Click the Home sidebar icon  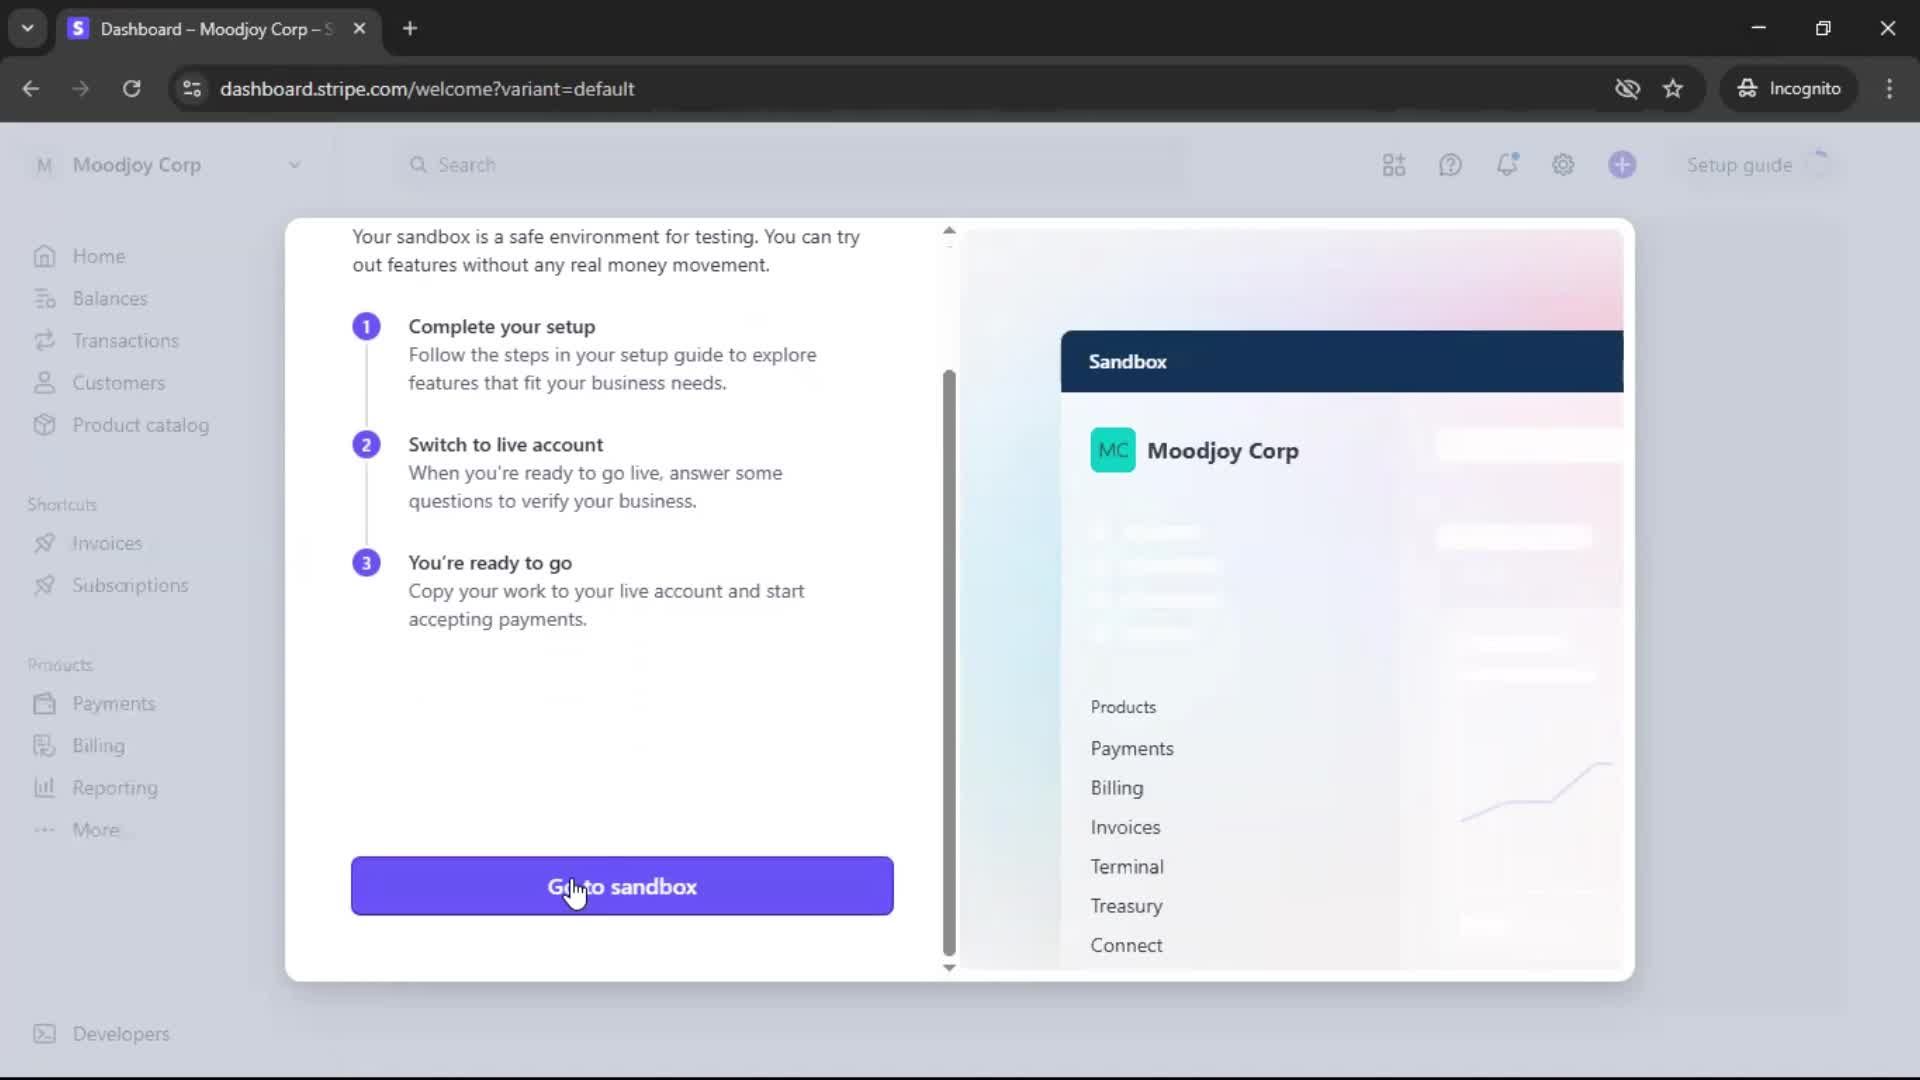(44, 256)
